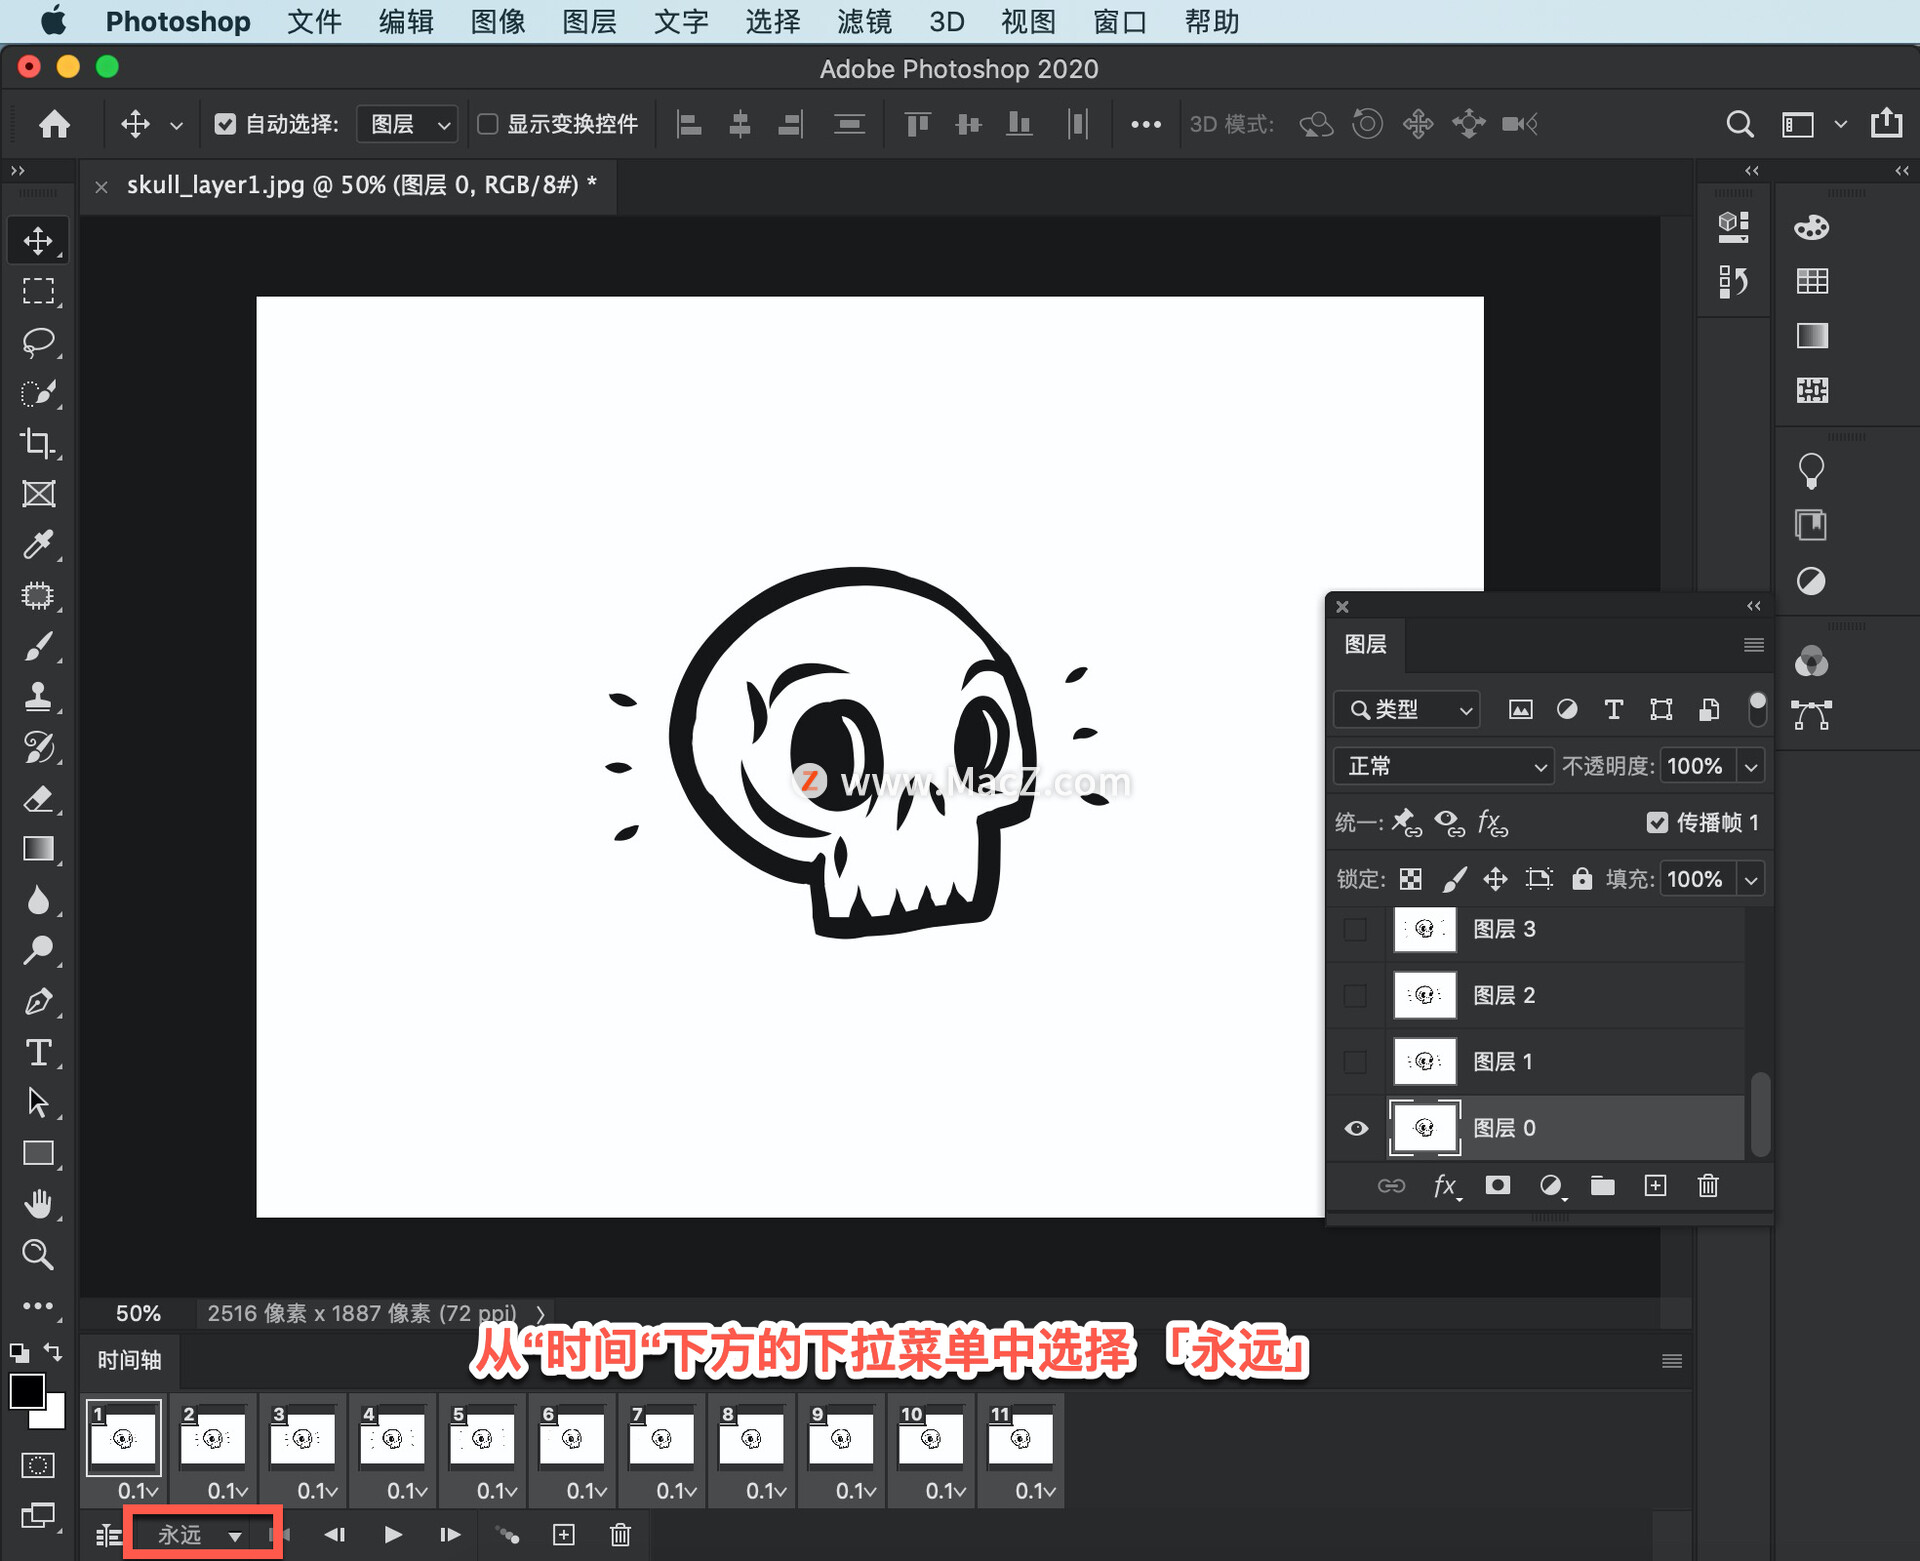Image resolution: width=1920 pixels, height=1561 pixels.
Task: Select the Lasso tool
Action: point(38,342)
